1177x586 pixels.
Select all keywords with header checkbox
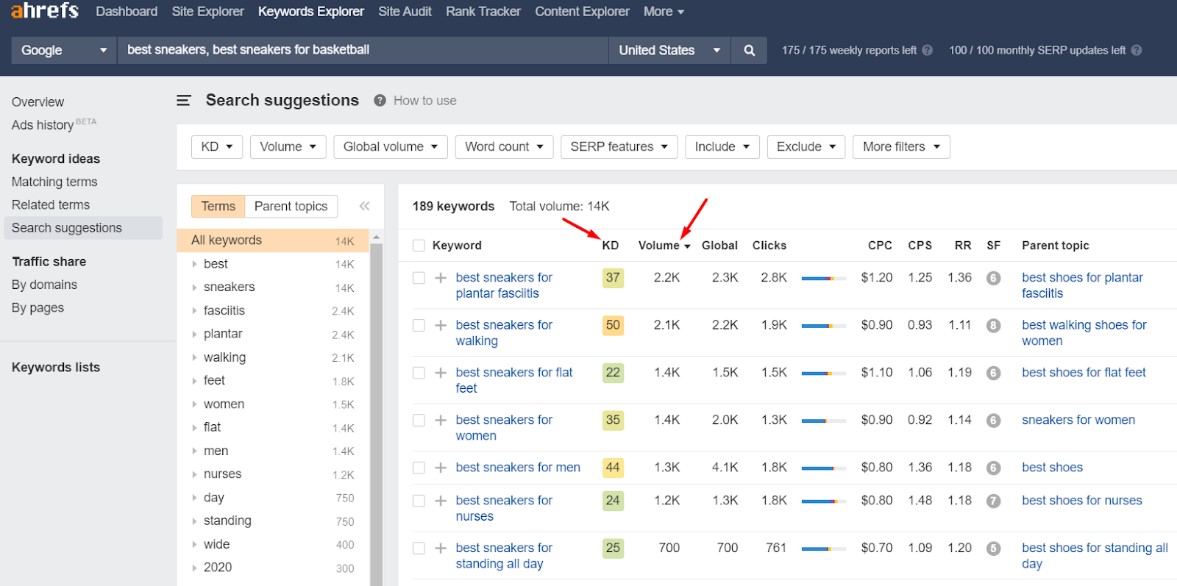419,245
